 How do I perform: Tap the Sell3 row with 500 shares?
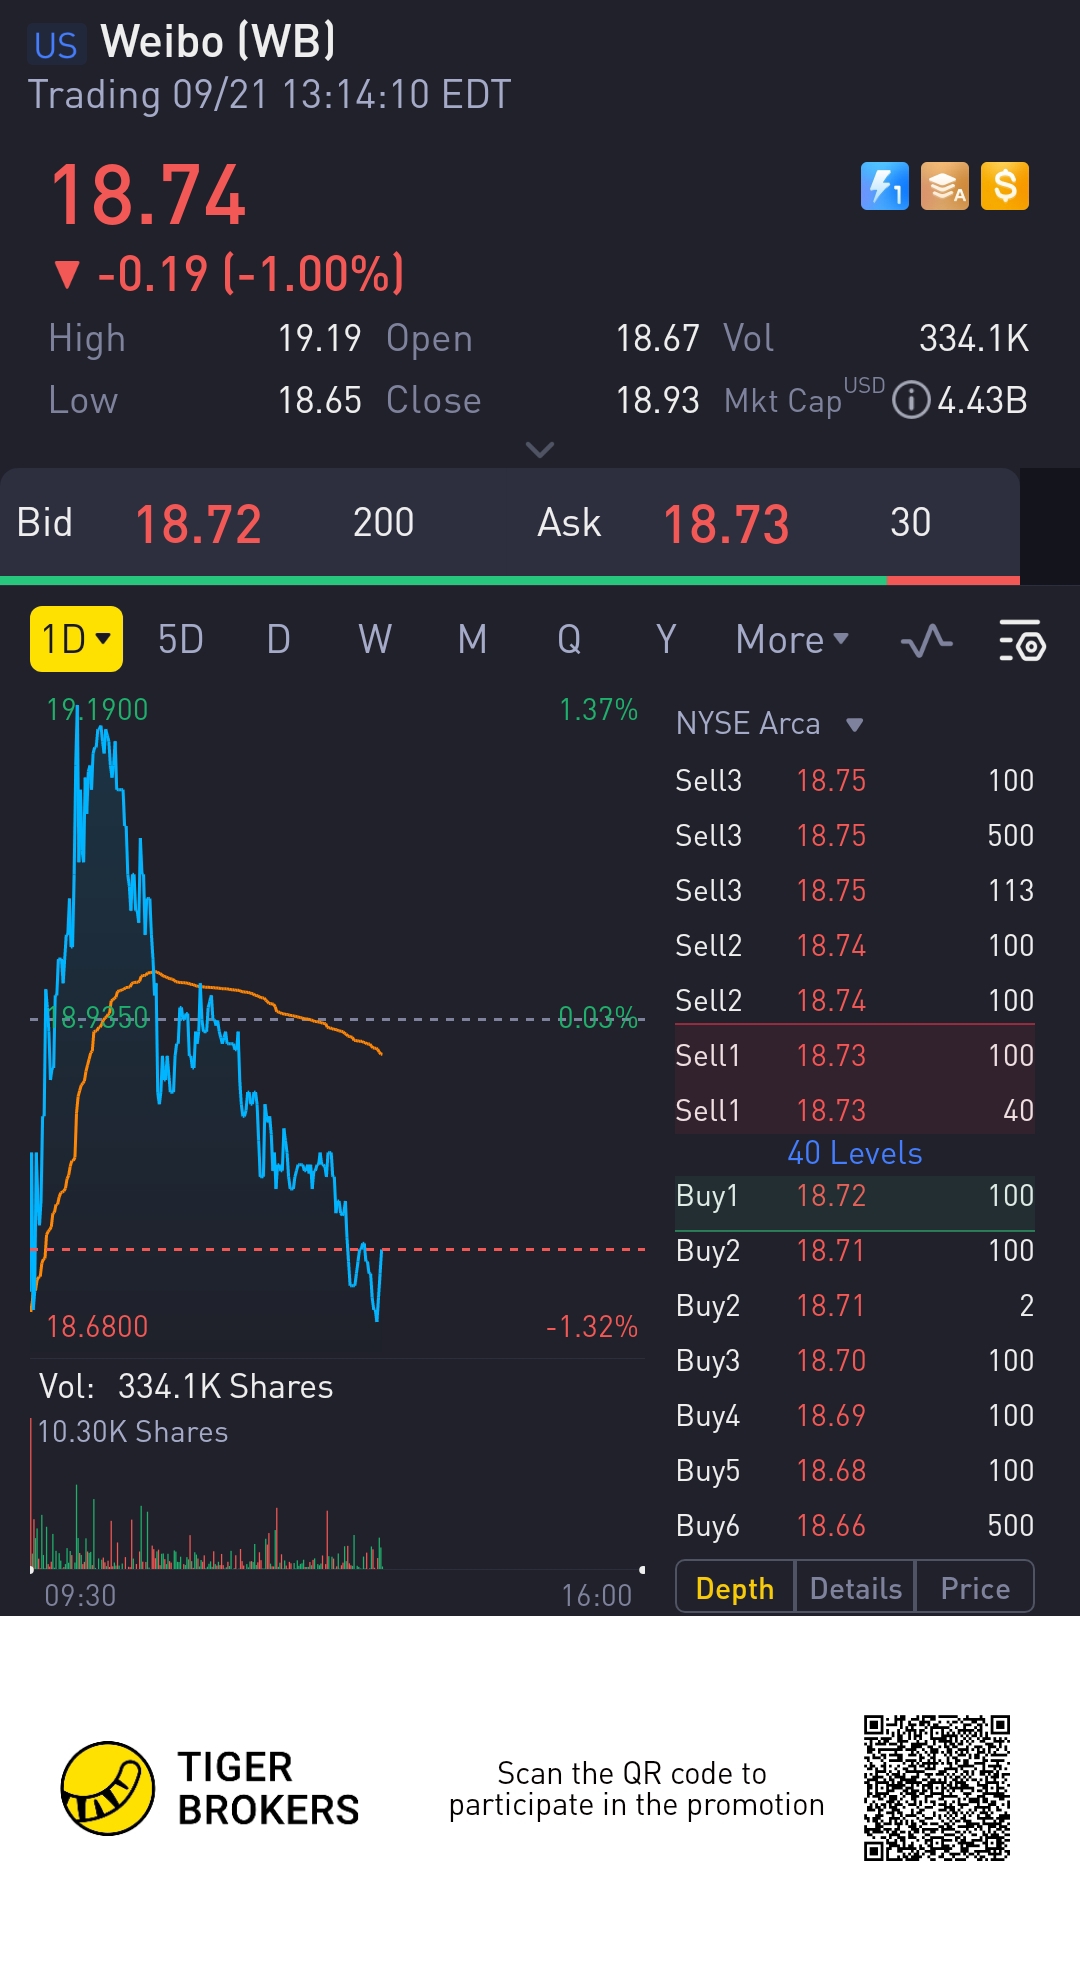(x=855, y=835)
